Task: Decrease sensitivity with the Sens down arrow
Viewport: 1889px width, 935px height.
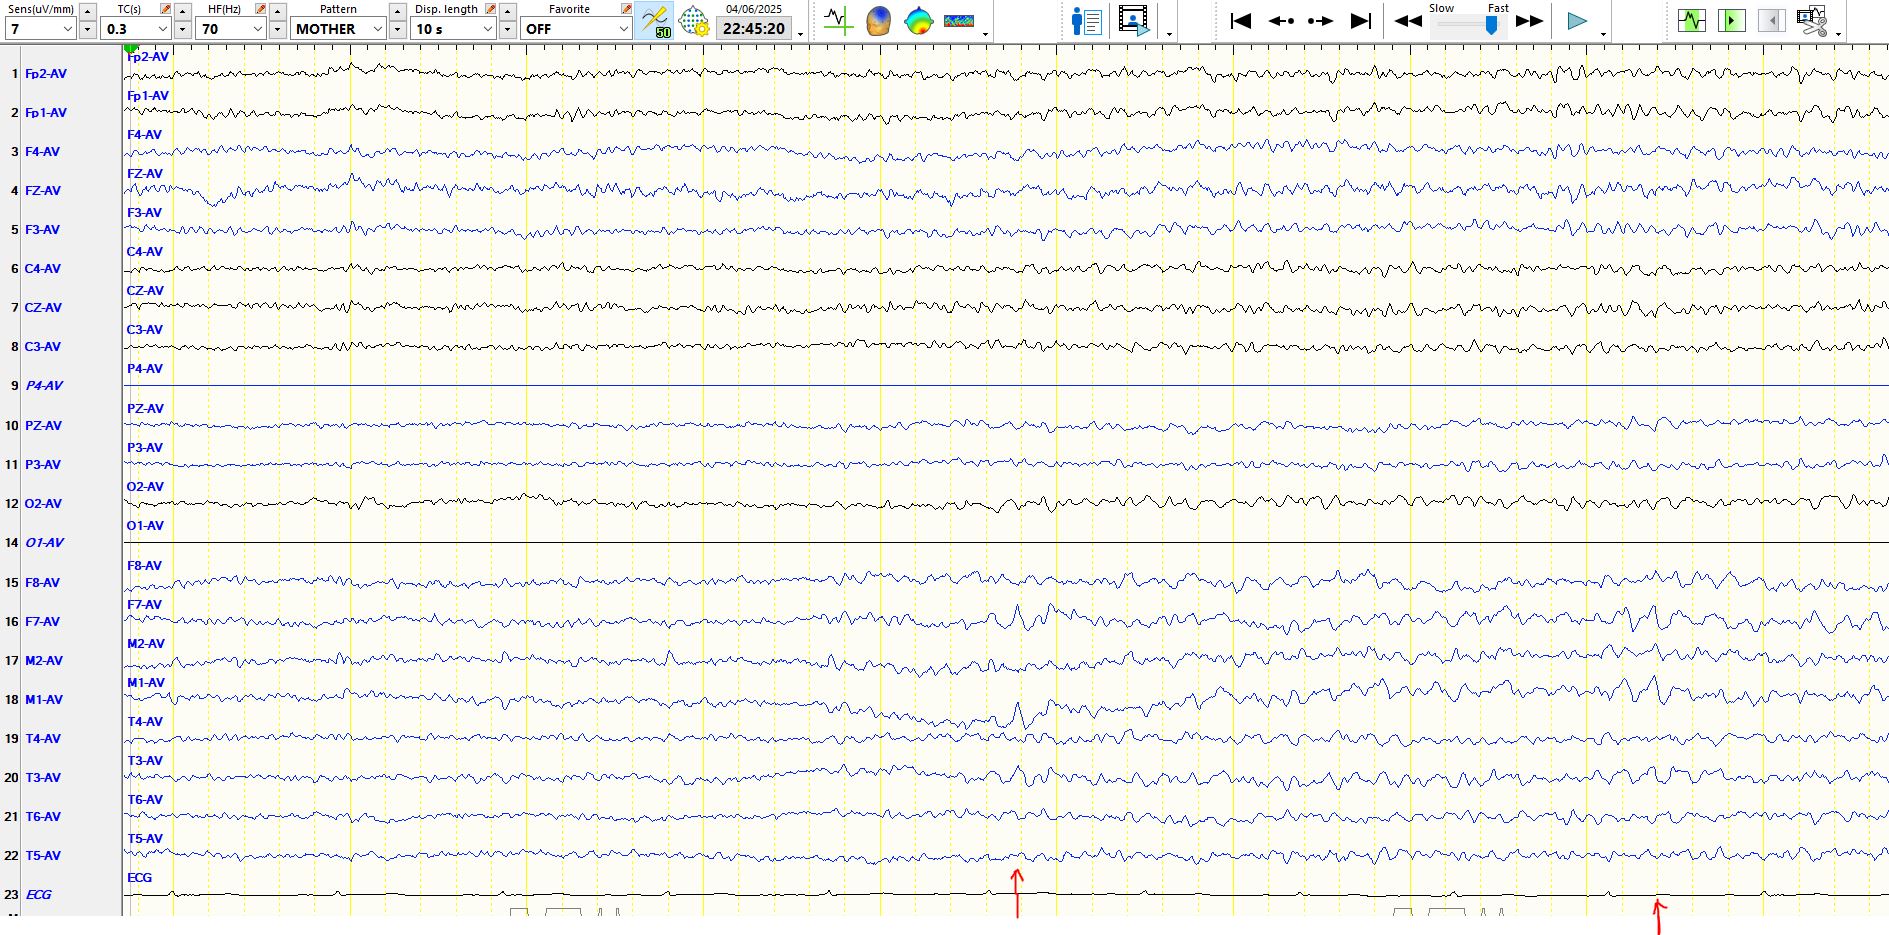Action: pyautogui.click(x=87, y=29)
